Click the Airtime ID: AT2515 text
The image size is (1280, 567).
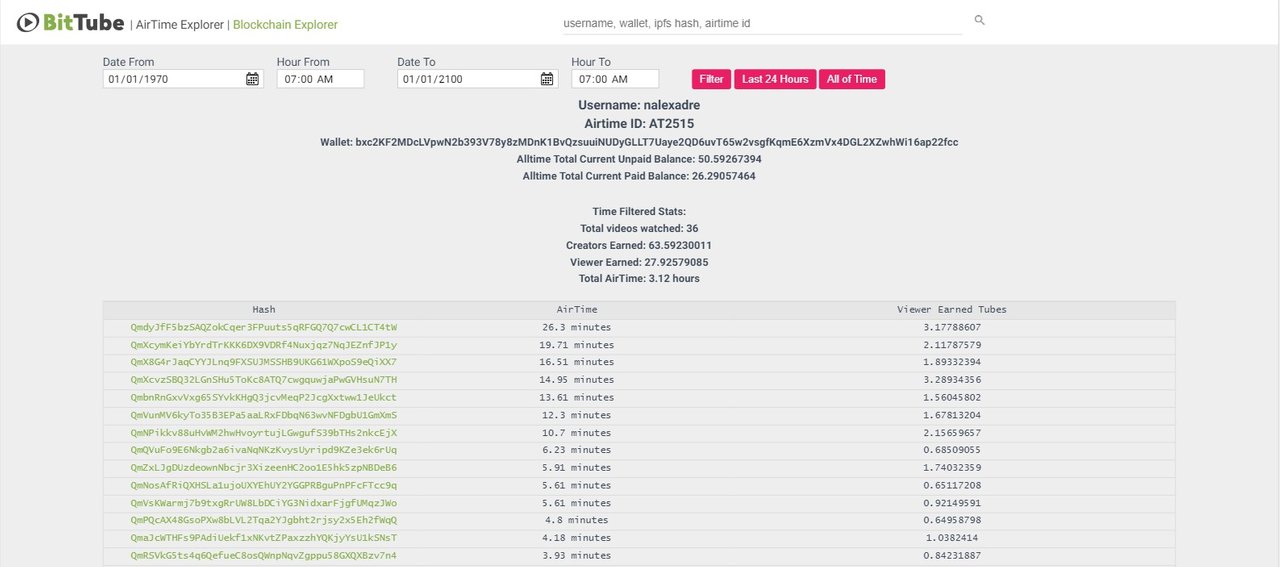[639, 124]
